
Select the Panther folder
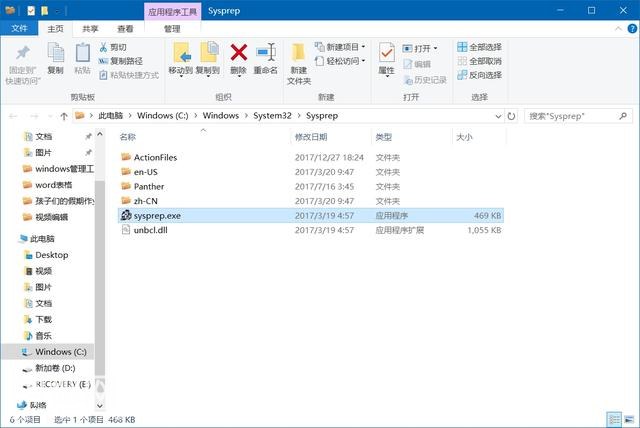click(x=311, y=186)
